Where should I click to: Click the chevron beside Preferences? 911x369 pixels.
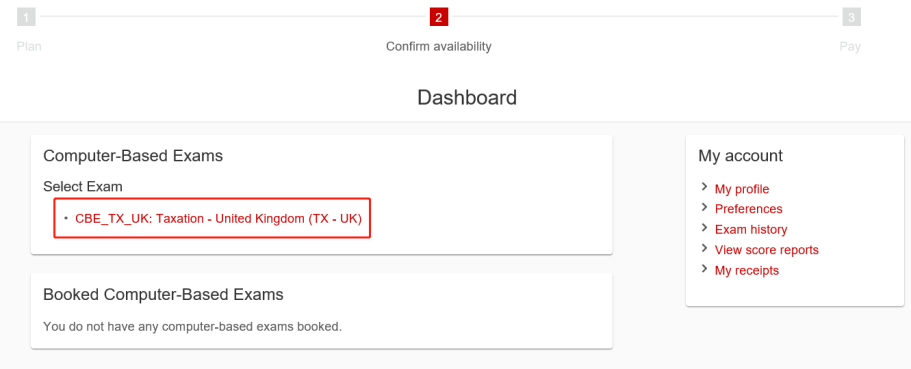[x=704, y=207]
